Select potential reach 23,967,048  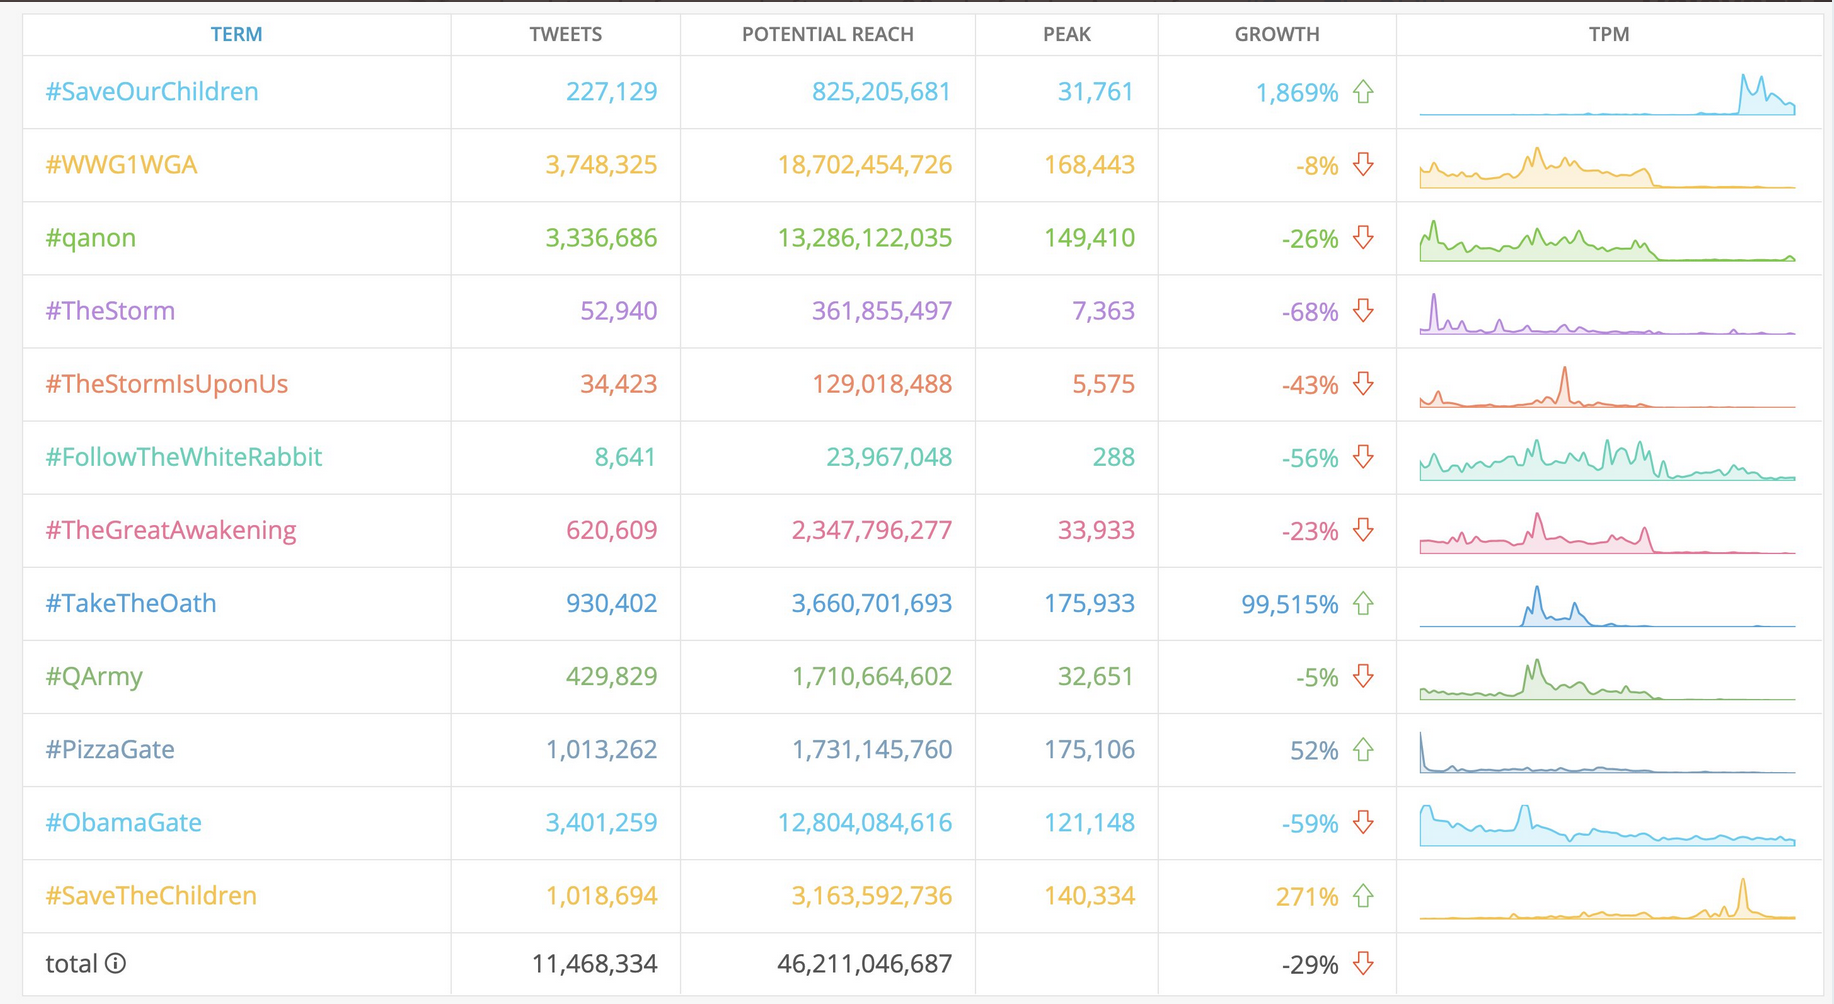click(x=889, y=456)
